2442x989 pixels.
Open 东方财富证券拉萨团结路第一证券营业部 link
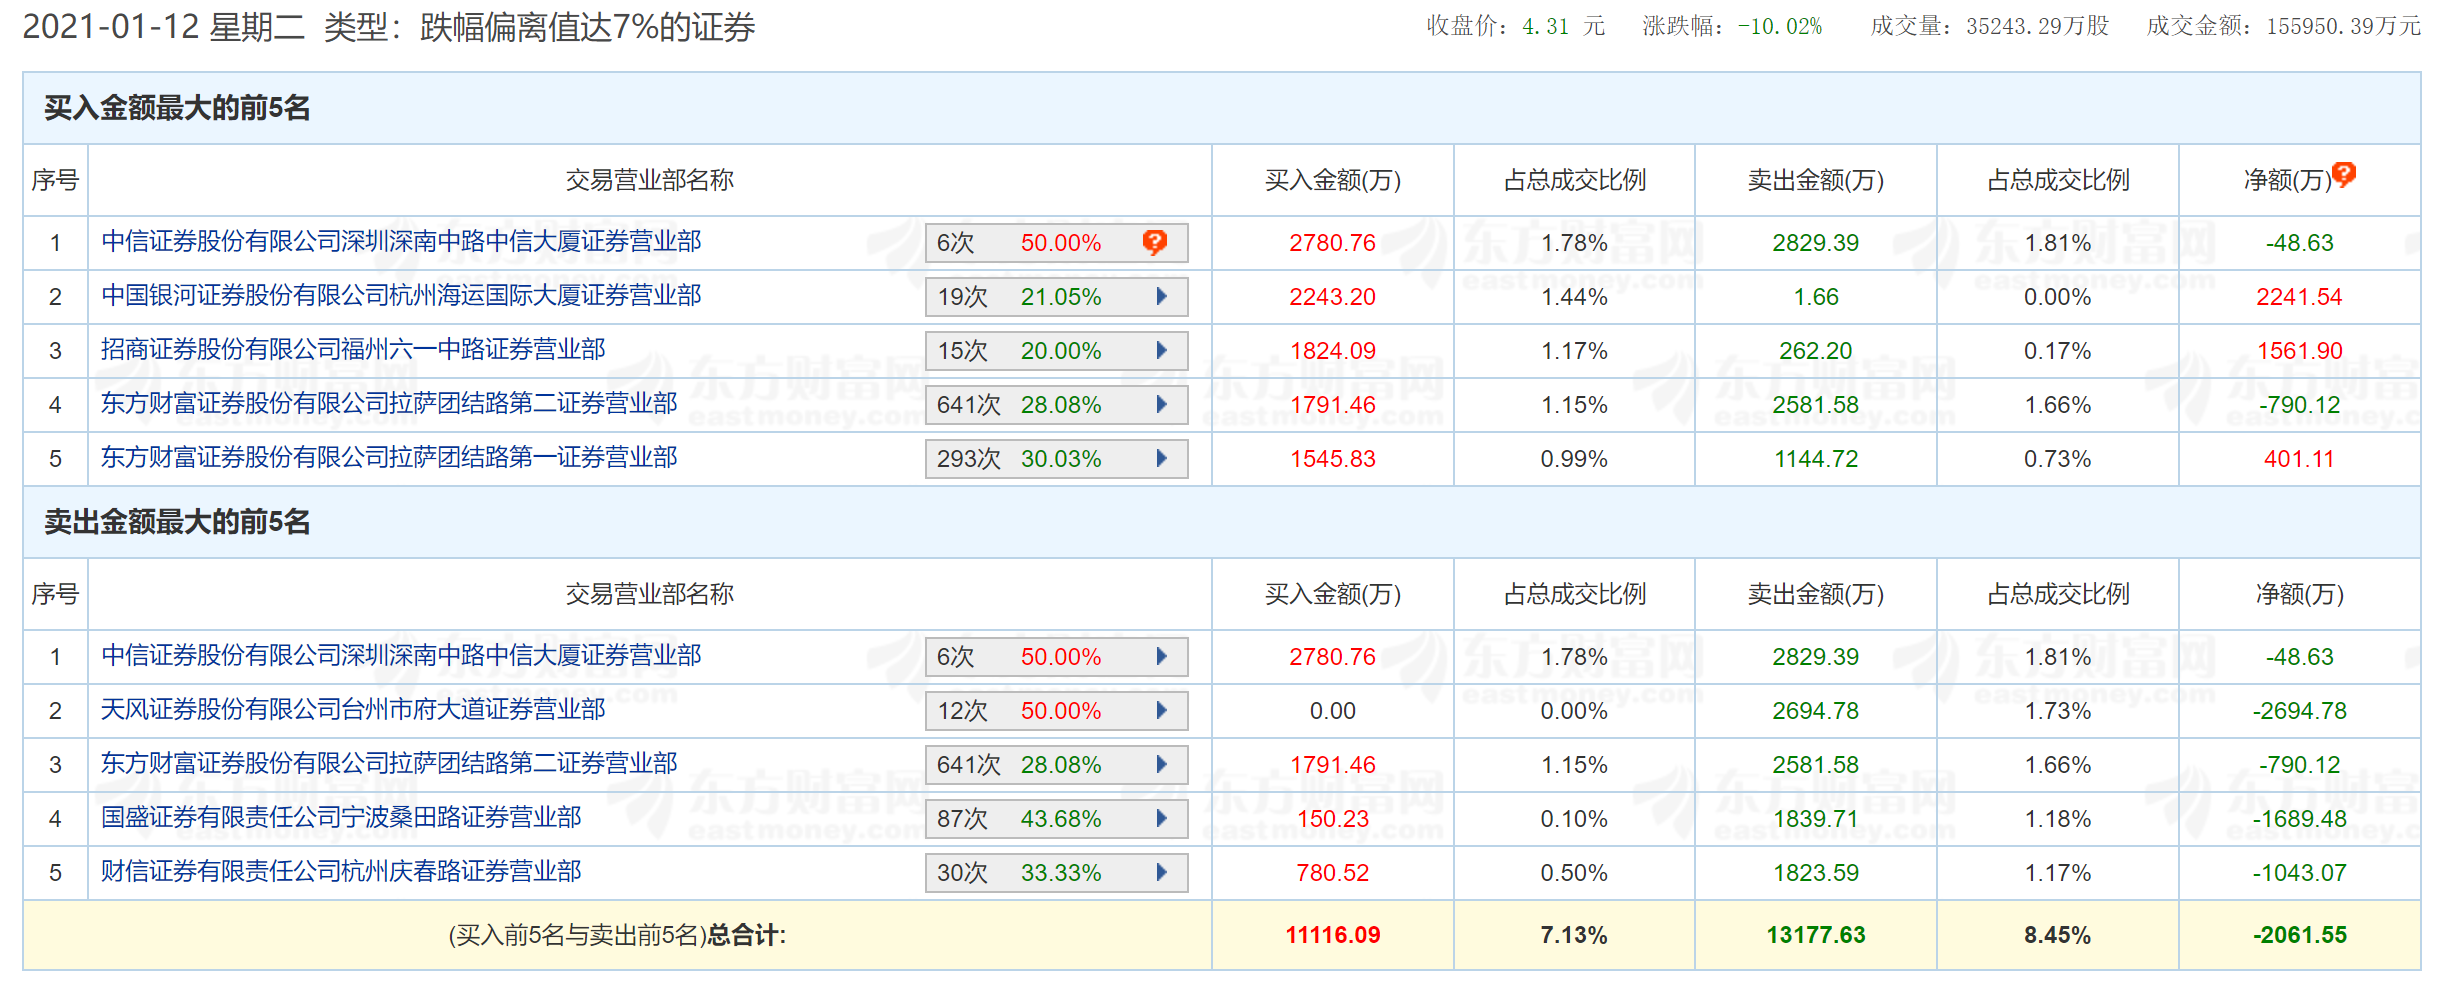[389, 458]
